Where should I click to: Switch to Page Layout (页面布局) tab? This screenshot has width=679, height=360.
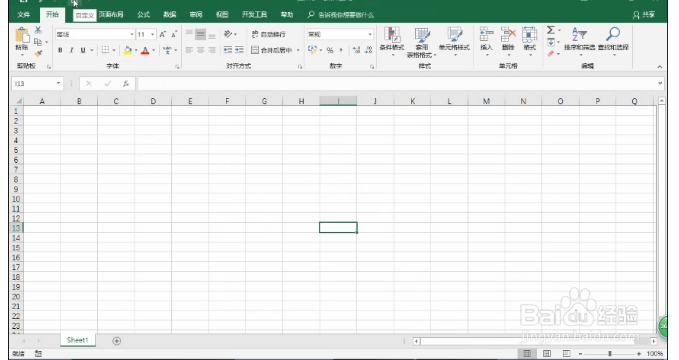[111, 15]
